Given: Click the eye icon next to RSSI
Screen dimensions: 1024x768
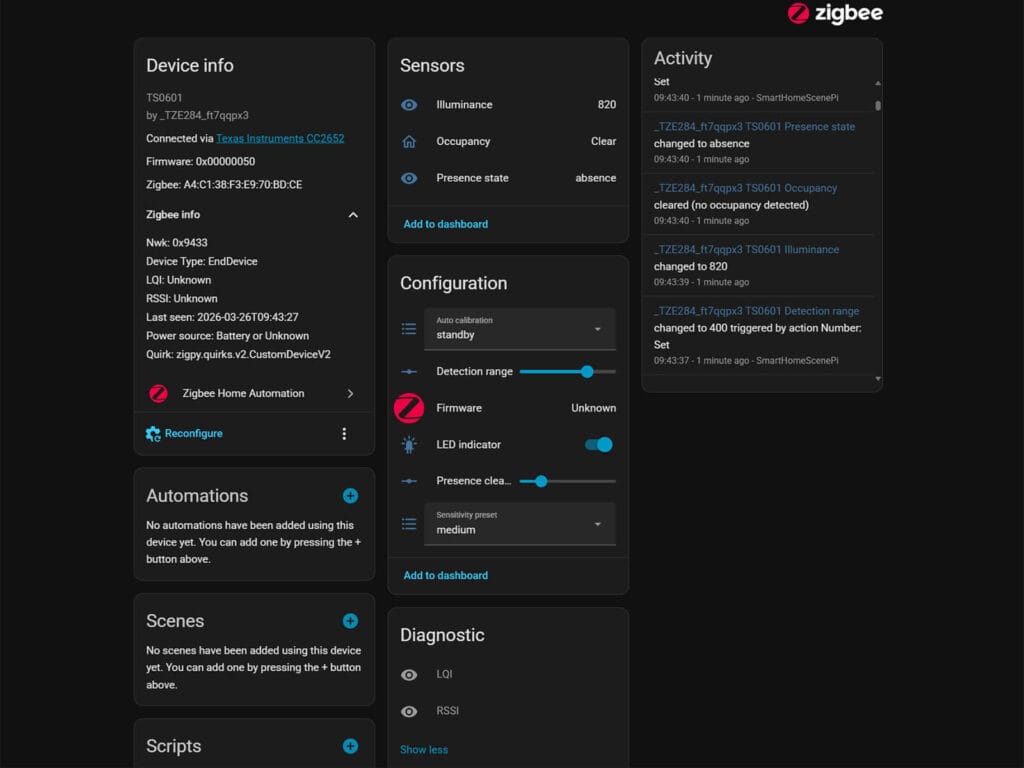Looking at the screenshot, I should (x=409, y=712).
